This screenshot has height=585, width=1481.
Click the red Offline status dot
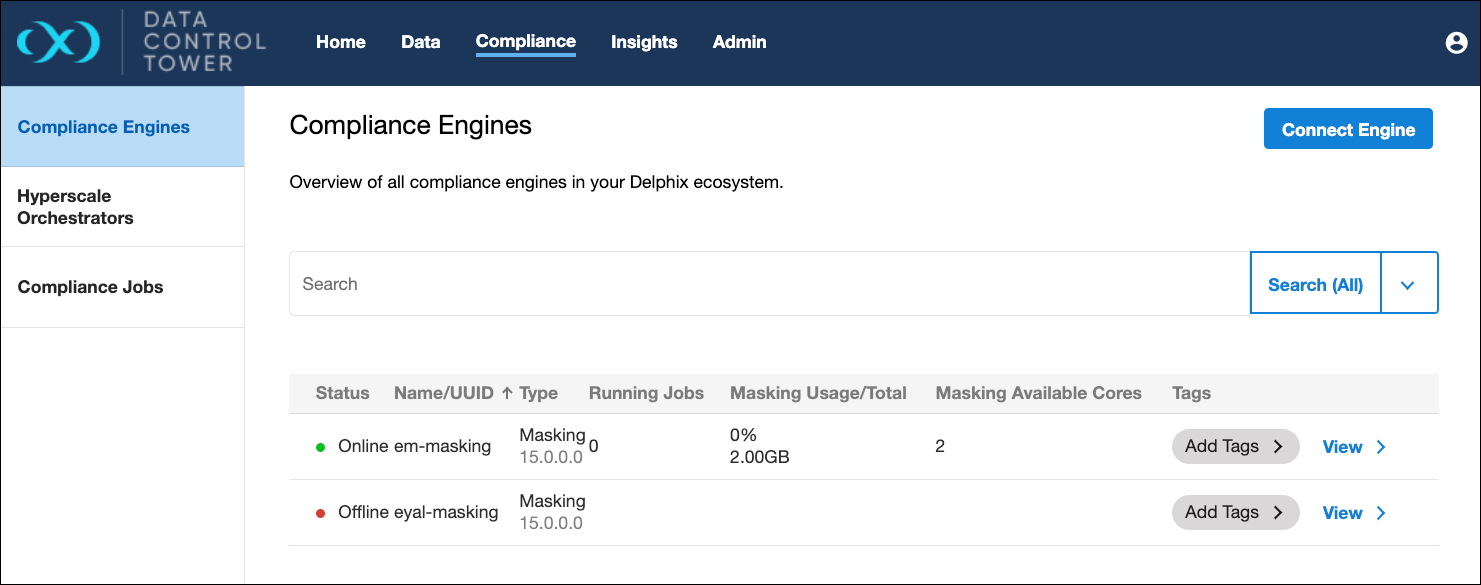(321, 513)
